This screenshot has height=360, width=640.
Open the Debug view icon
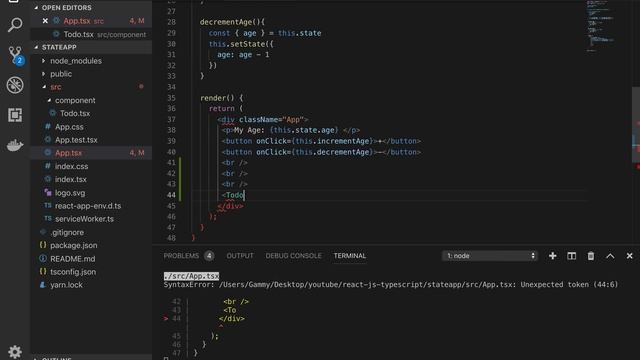click(15, 85)
